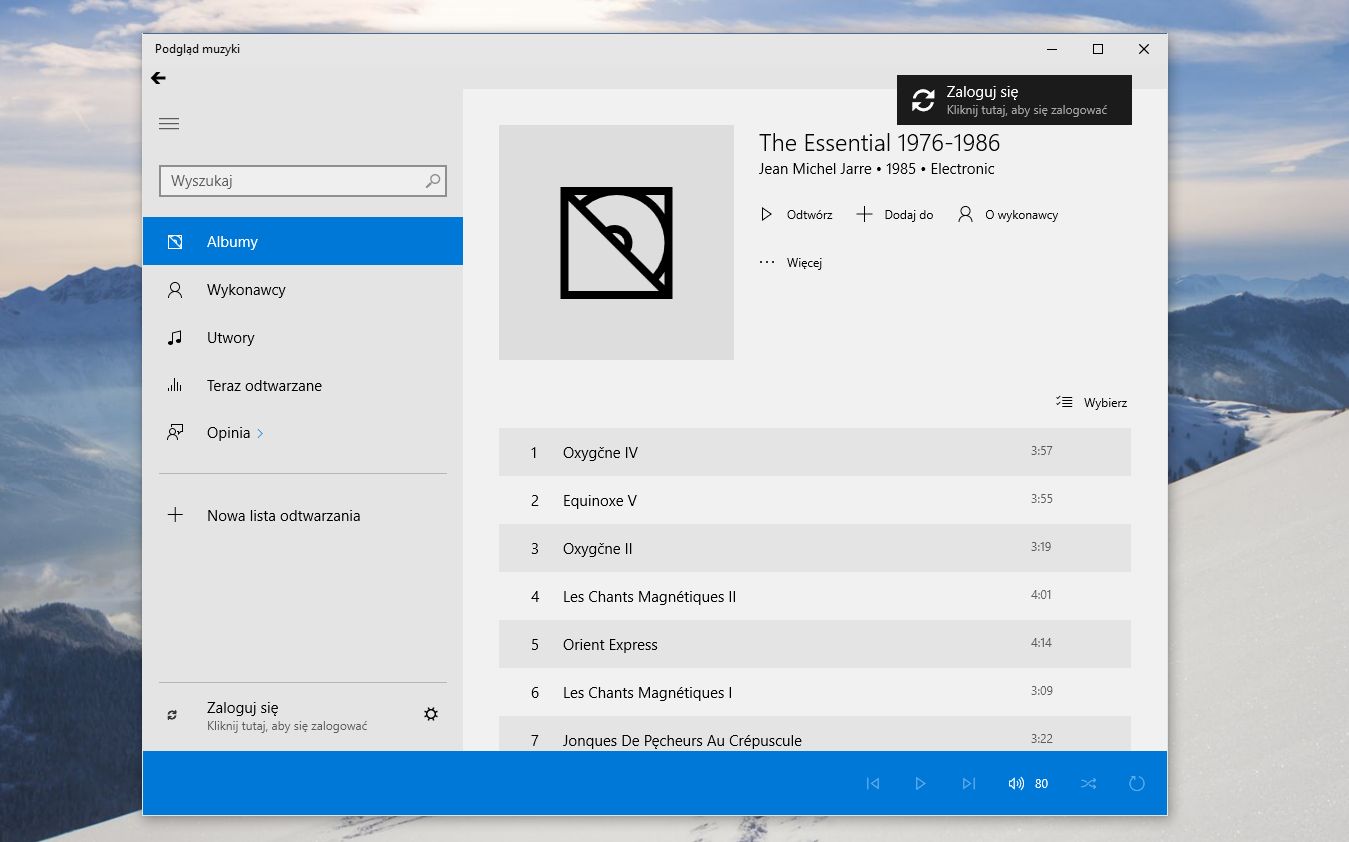Screen dimensions: 1349x842
Task: Open settings with the gear icon
Action: point(431,714)
